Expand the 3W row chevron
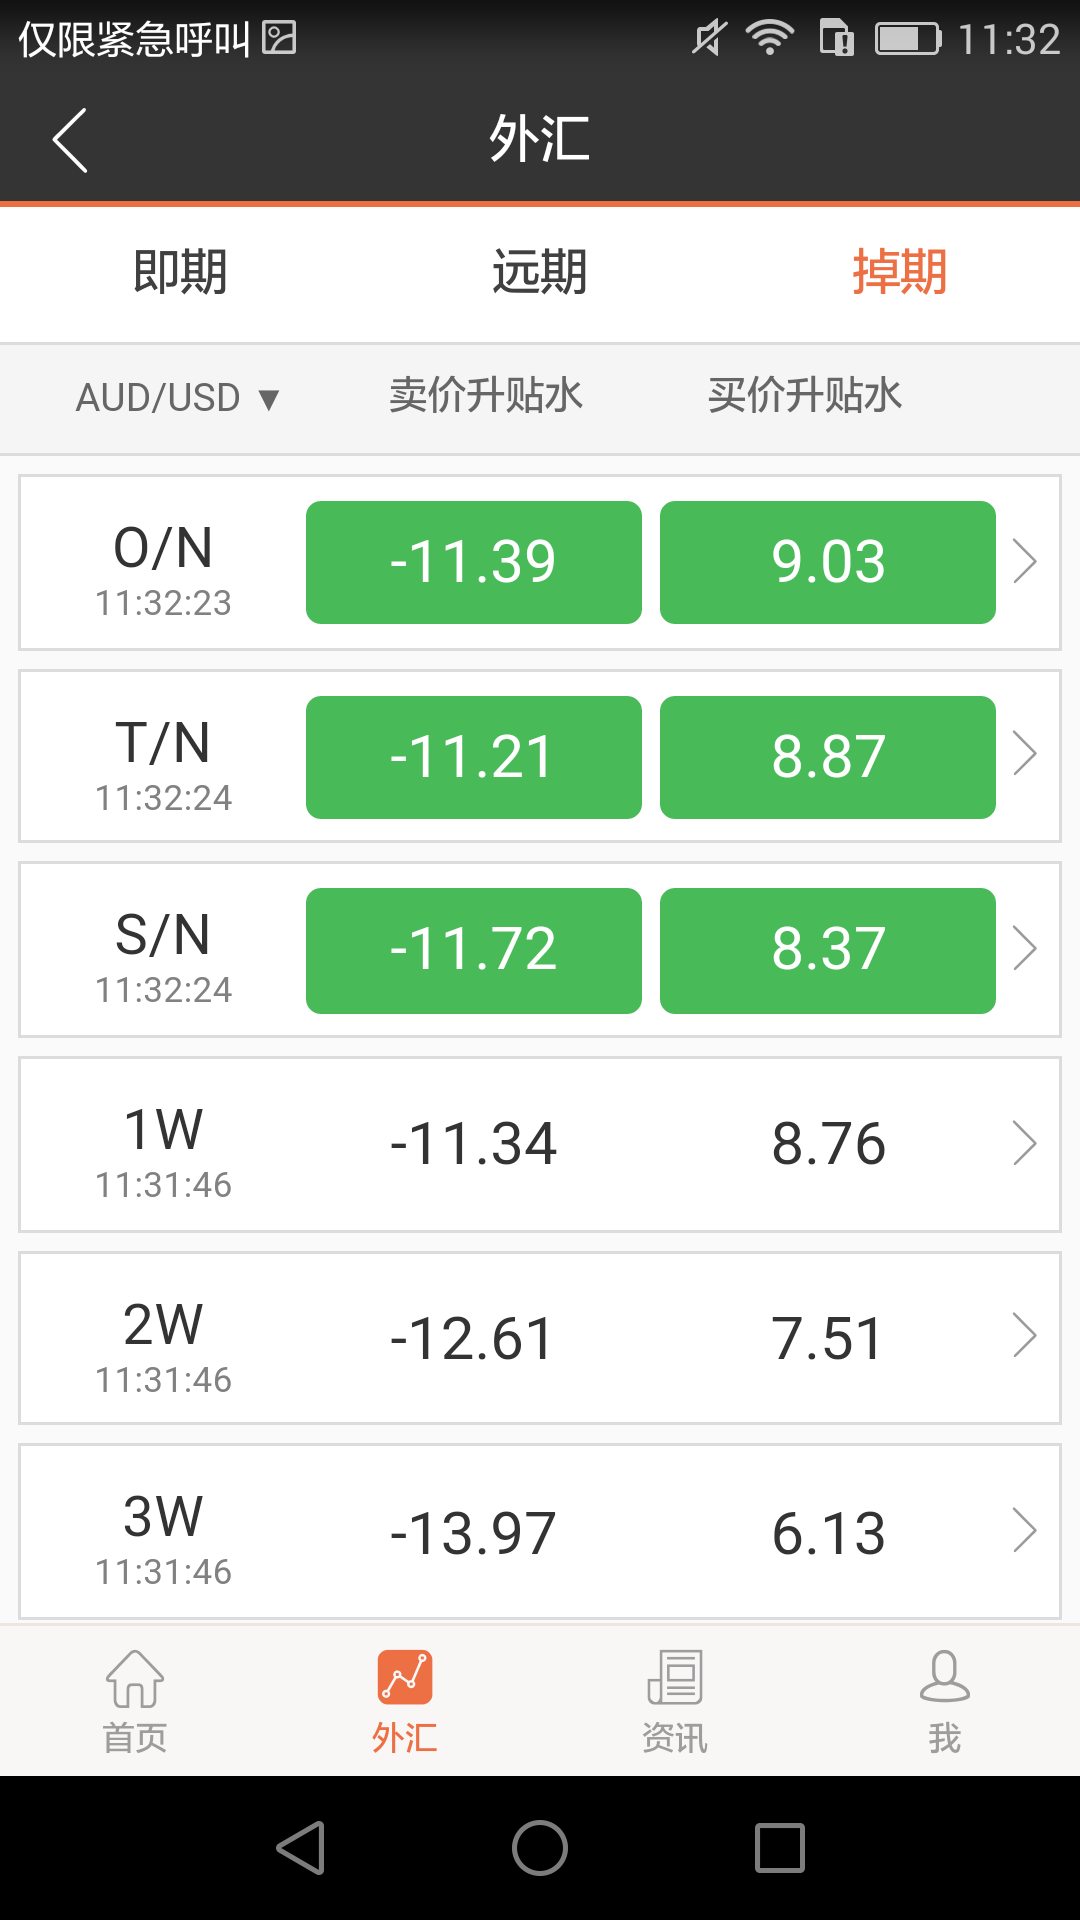This screenshot has height=1920, width=1080. [x=1025, y=1531]
